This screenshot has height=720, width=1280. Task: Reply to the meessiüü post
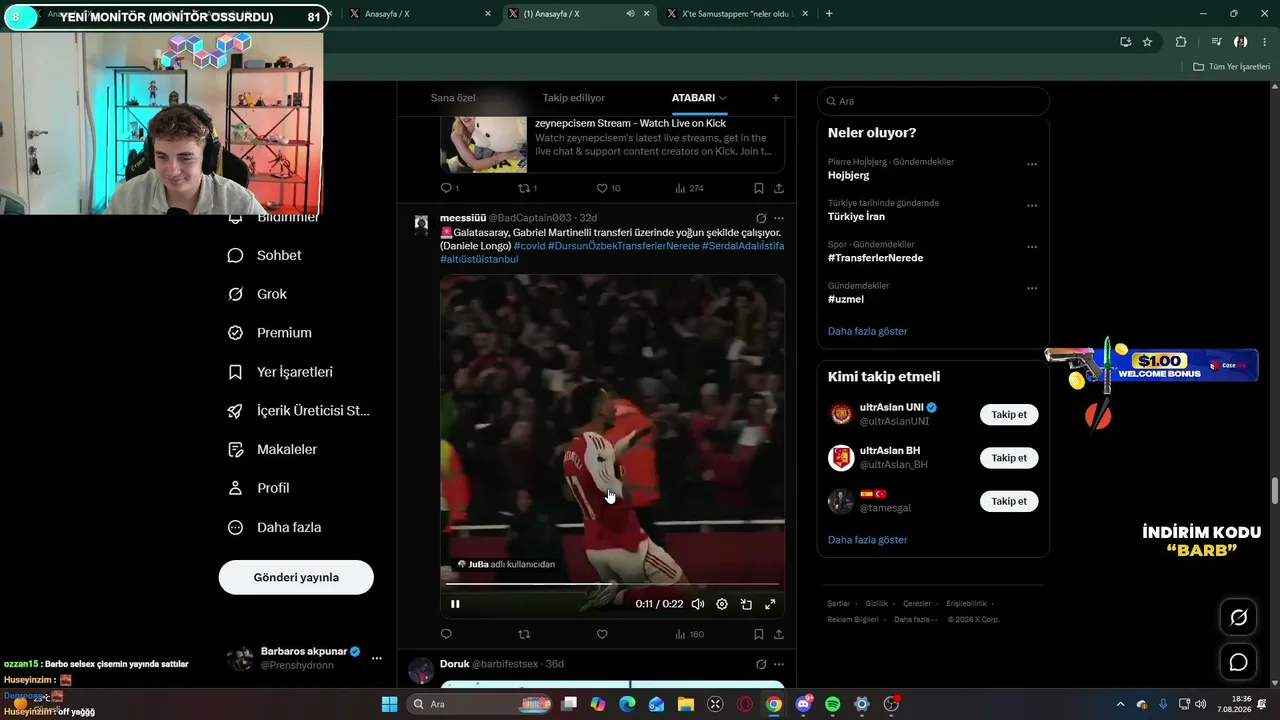(x=446, y=634)
